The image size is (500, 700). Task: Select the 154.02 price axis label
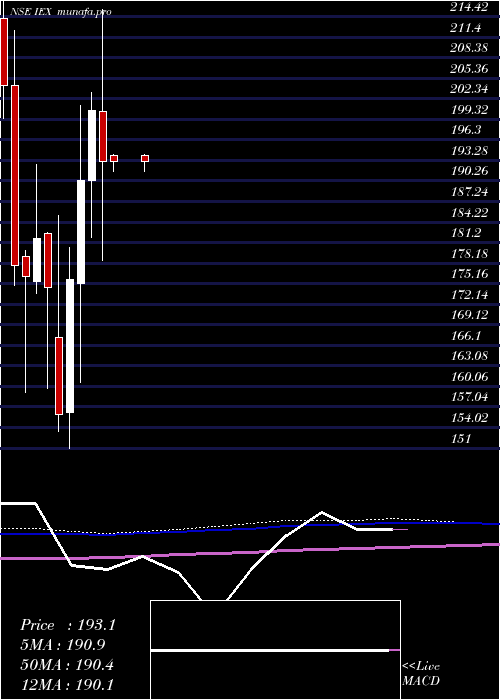click(x=469, y=417)
